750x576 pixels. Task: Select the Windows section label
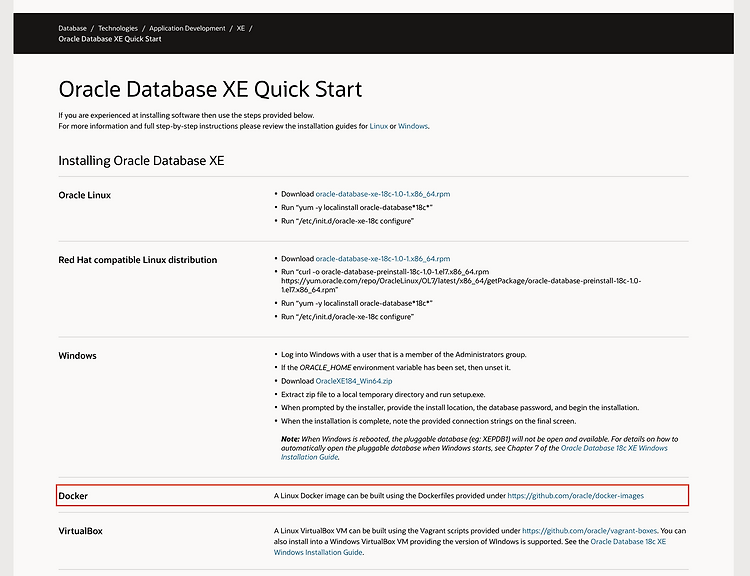tap(77, 355)
